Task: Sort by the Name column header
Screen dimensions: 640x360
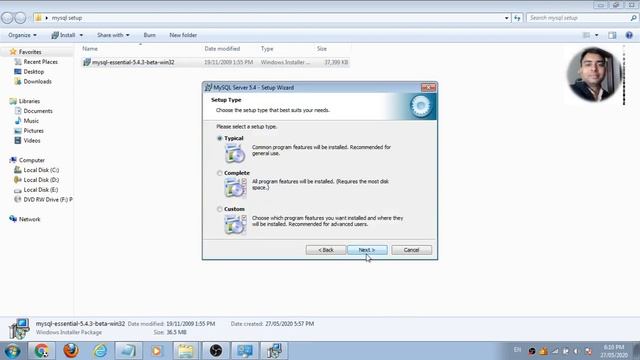Action: pos(90,49)
